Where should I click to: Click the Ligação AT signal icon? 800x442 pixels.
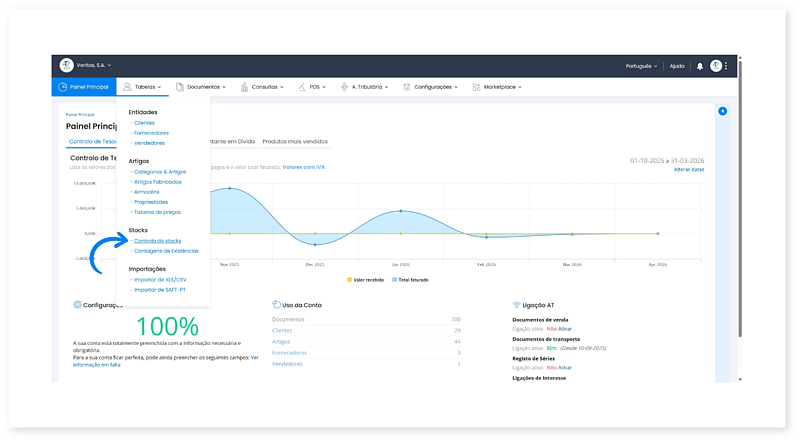point(516,304)
